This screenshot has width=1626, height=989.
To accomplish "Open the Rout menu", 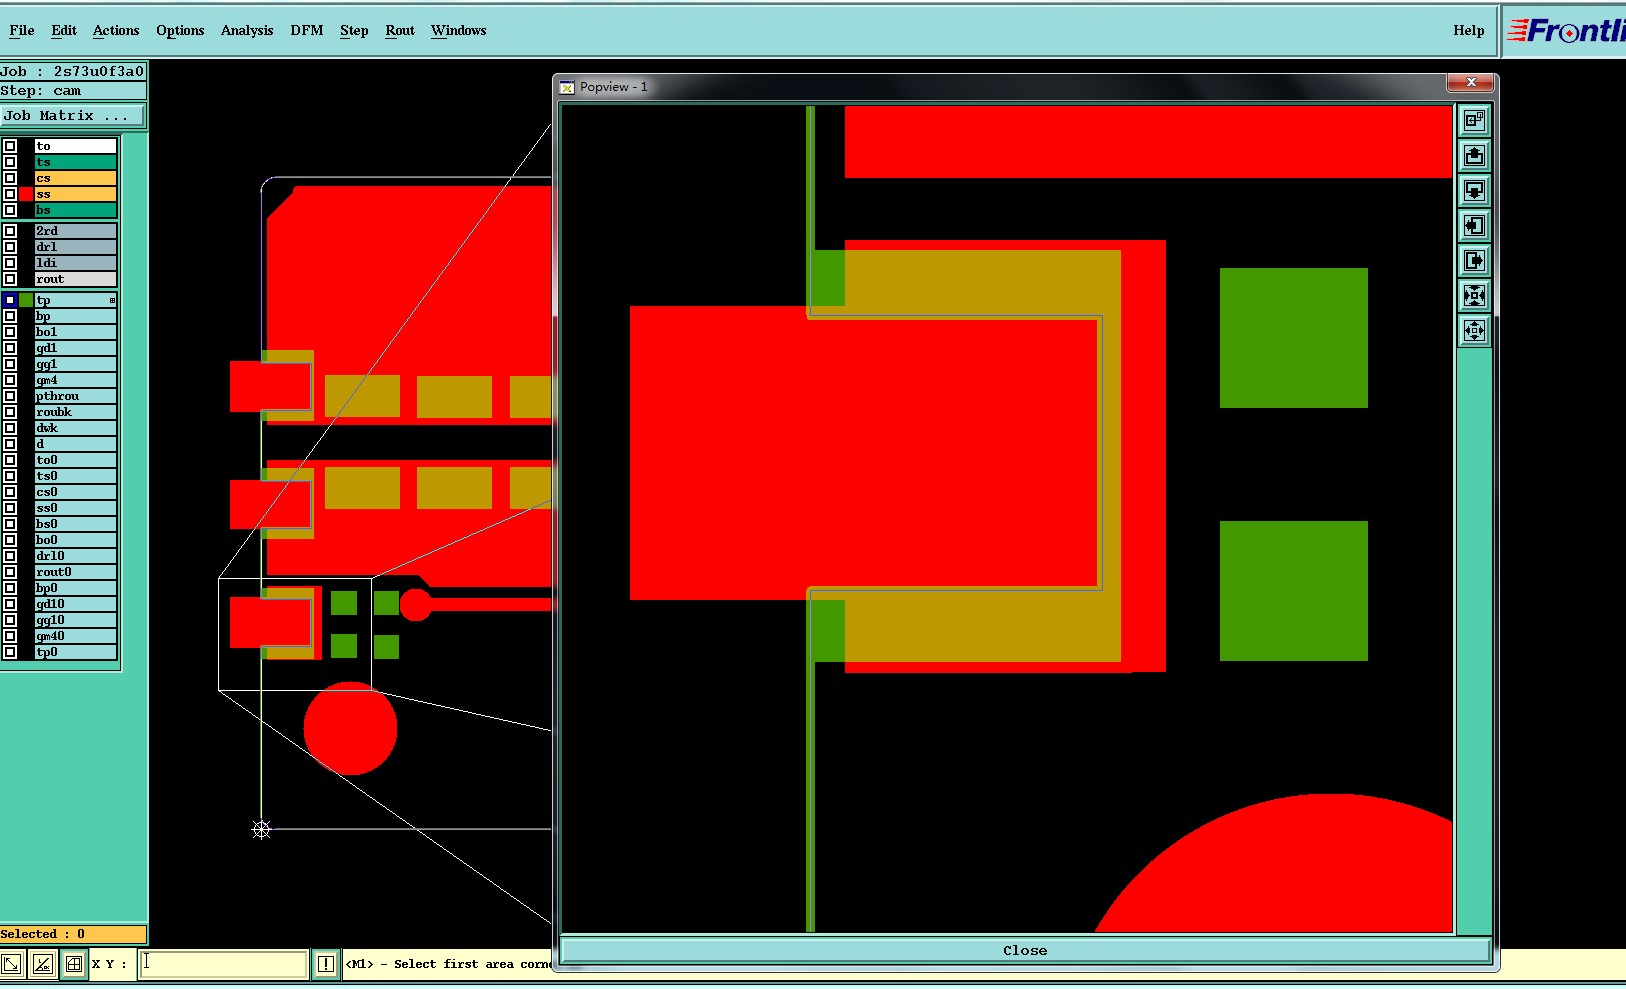I will (x=400, y=31).
